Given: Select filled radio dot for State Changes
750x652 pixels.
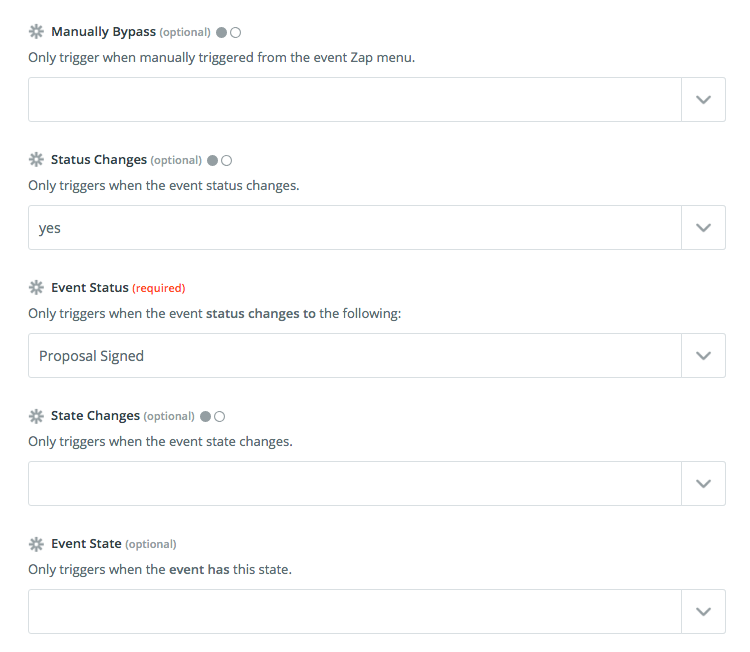Looking at the screenshot, I should [206, 417].
